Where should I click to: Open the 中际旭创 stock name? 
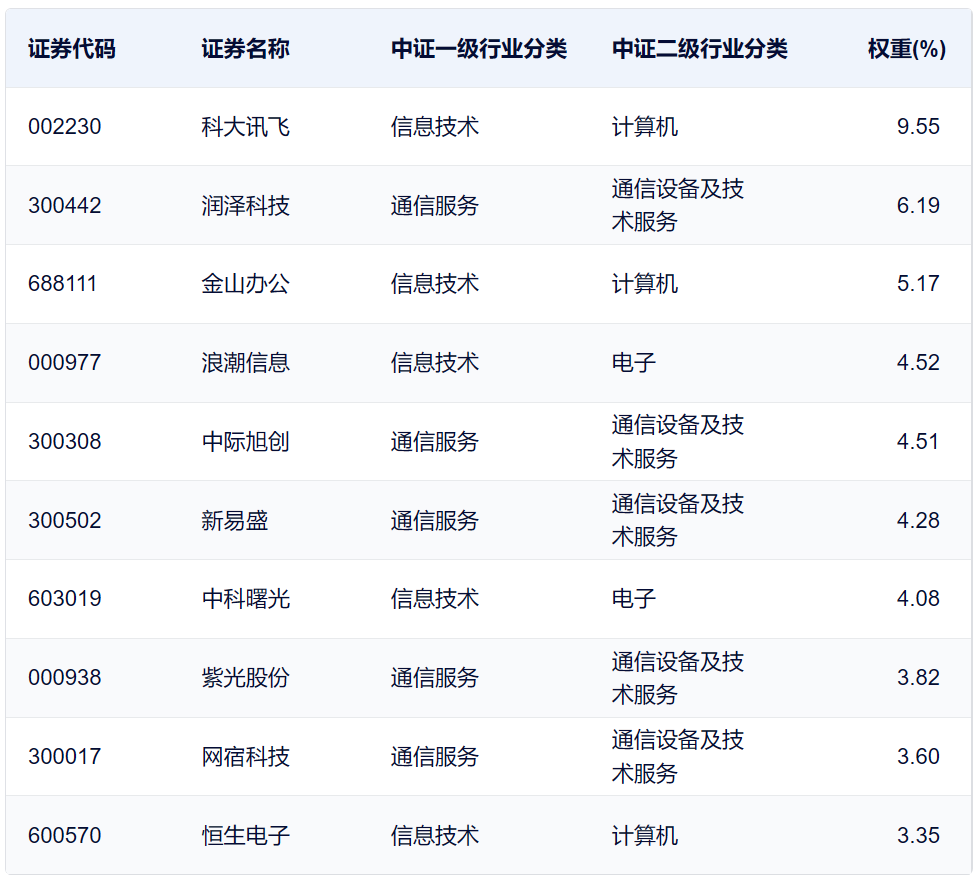coord(245,442)
